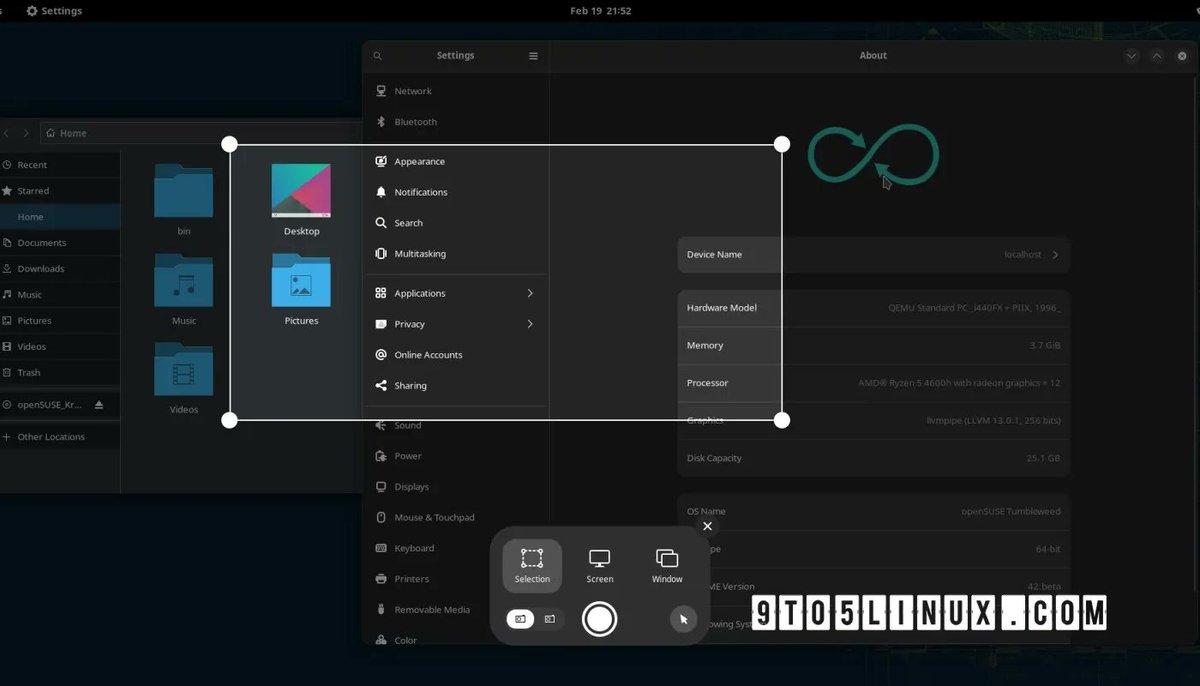Open Multitasking settings panel

point(456,254)
